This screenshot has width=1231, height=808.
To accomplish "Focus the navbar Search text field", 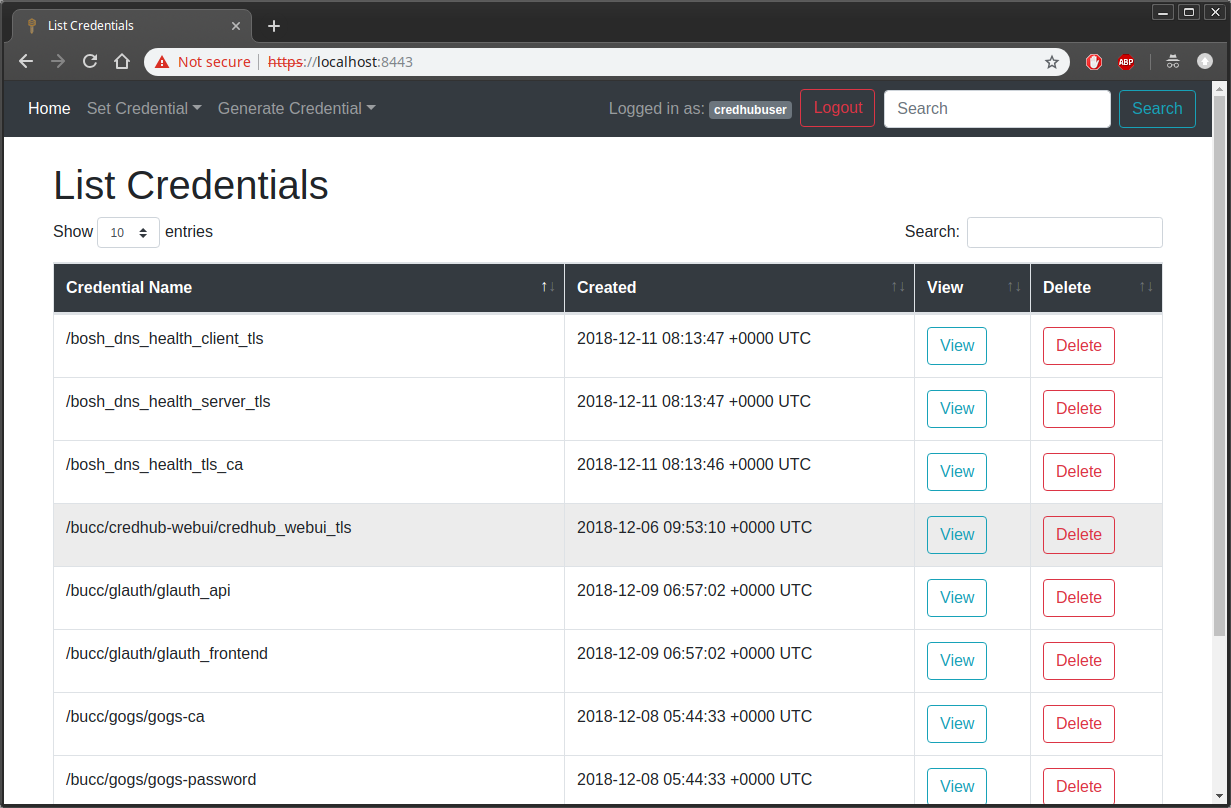I will [x=997, y=109].
